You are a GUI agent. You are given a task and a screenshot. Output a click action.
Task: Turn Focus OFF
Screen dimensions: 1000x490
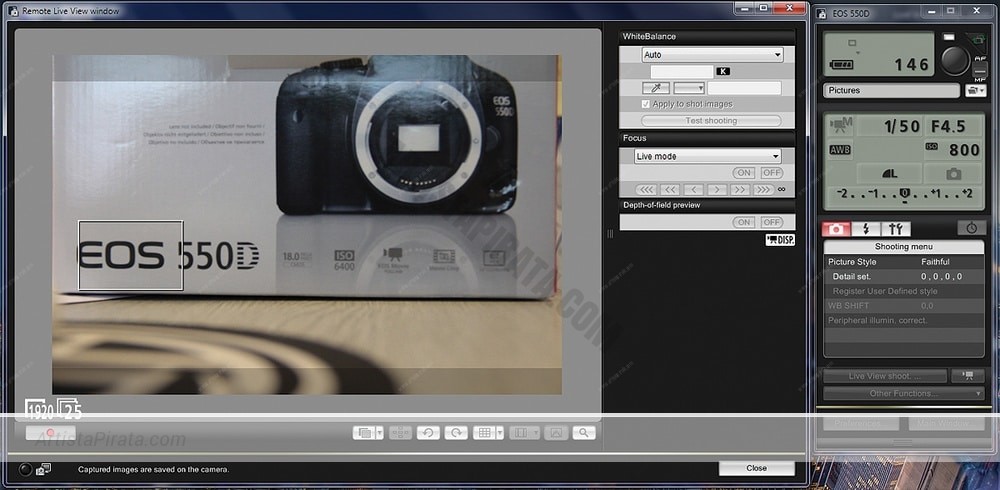click(772, 173)
